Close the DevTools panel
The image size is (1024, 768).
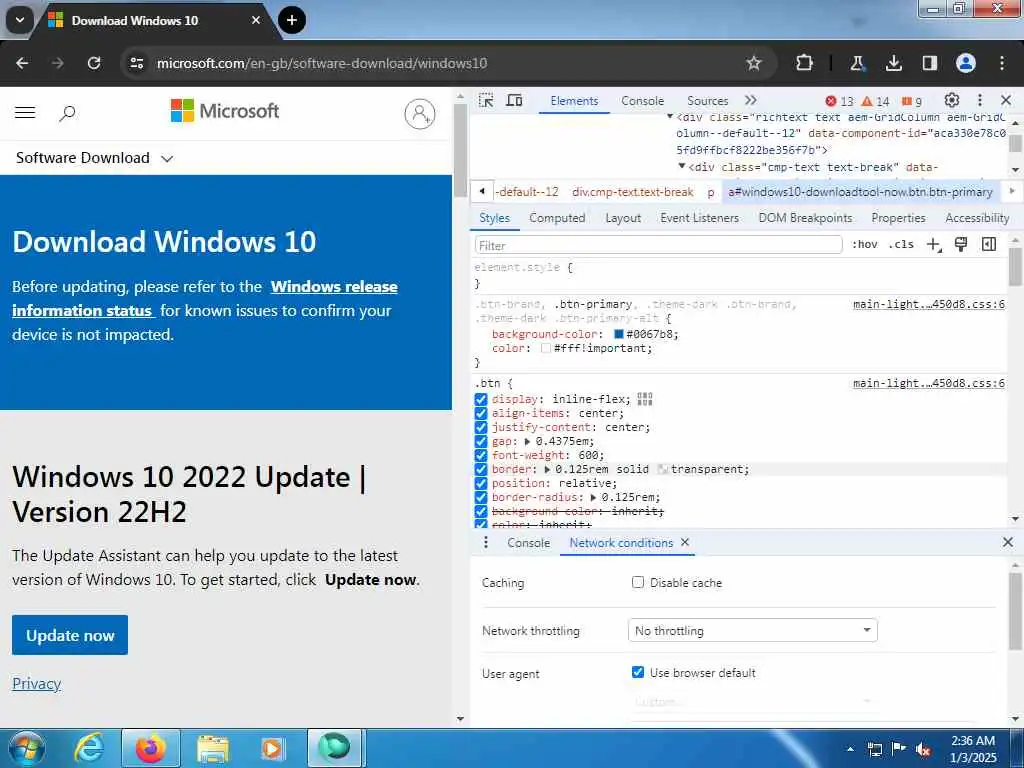[1006, 100]
